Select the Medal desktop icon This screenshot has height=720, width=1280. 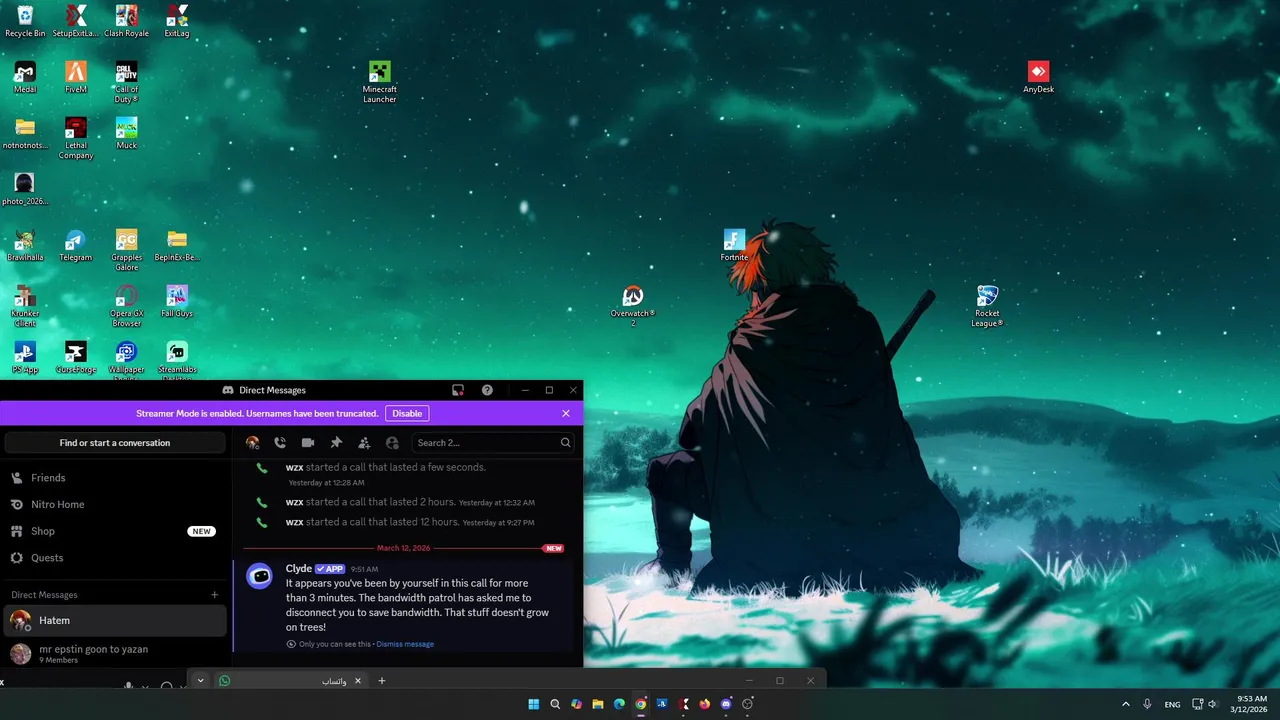[x=25, y=77]
